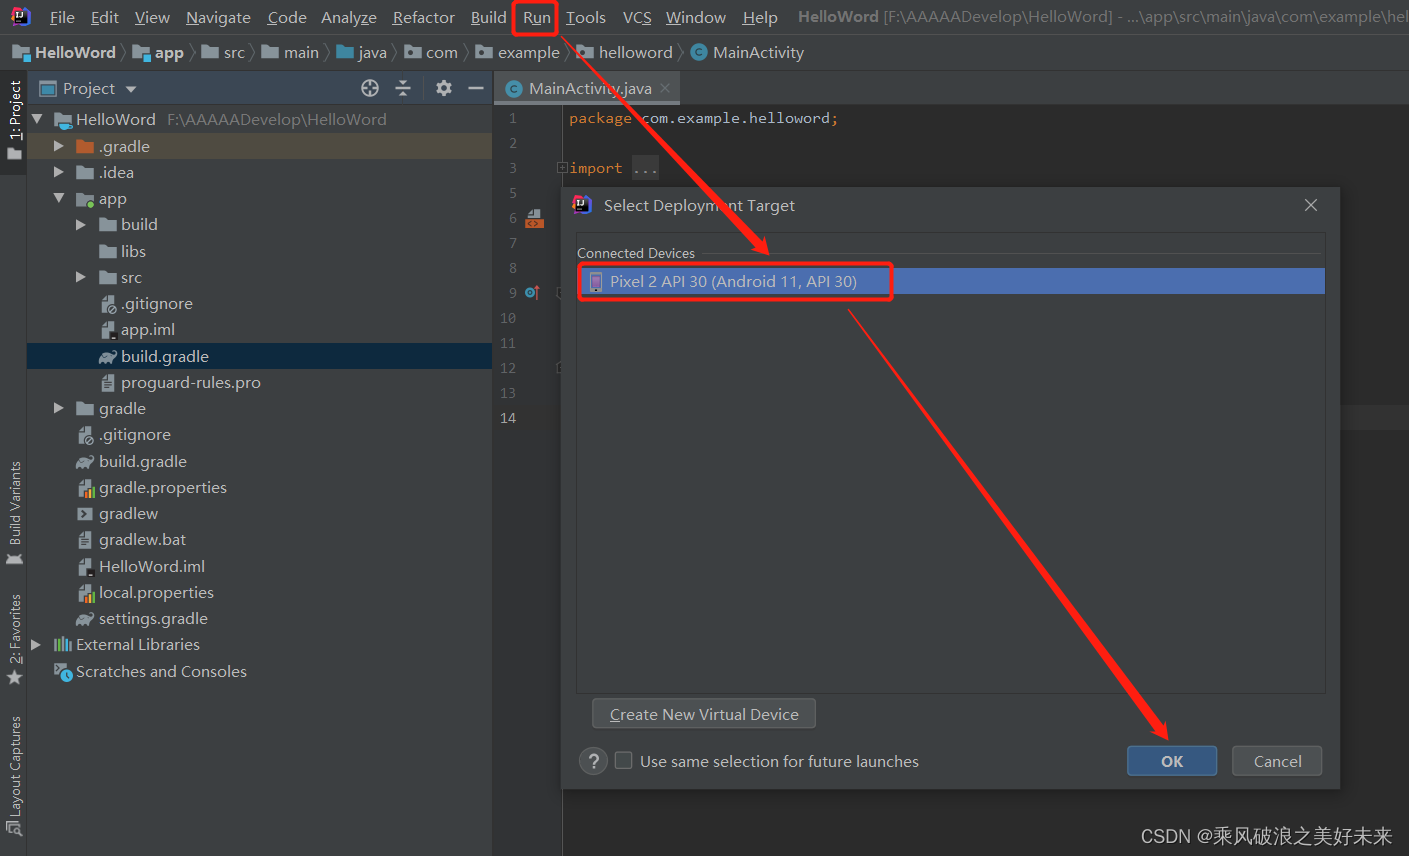This screenshot has width=1409, height=856.
Task: Click HelloWord breadcrumb in navigation bar
Action: [64, 52]
